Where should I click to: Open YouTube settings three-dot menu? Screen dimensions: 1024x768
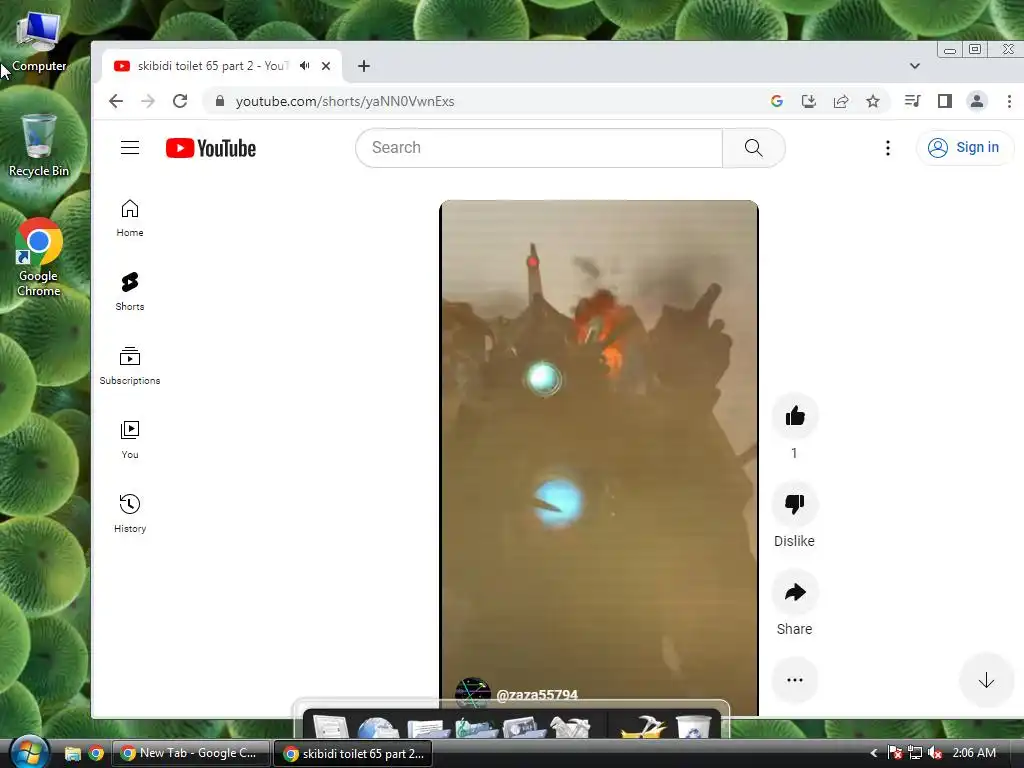[888, 148]
